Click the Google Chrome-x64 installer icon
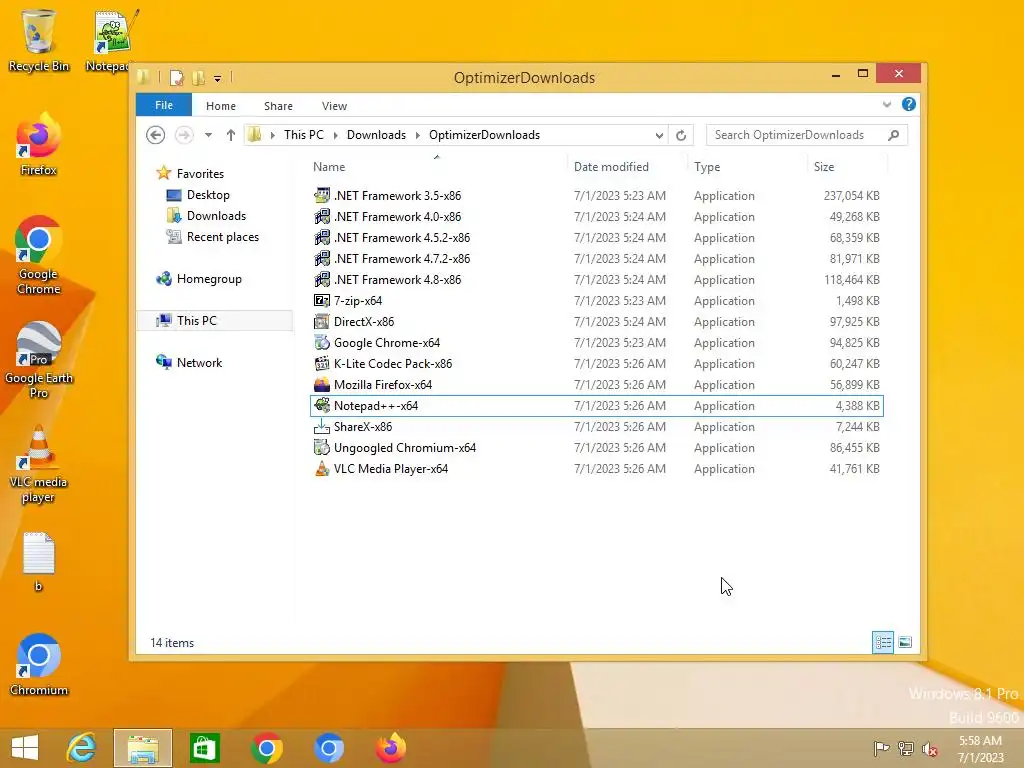This screenshot has width=1024, height=768. (321, 342)
